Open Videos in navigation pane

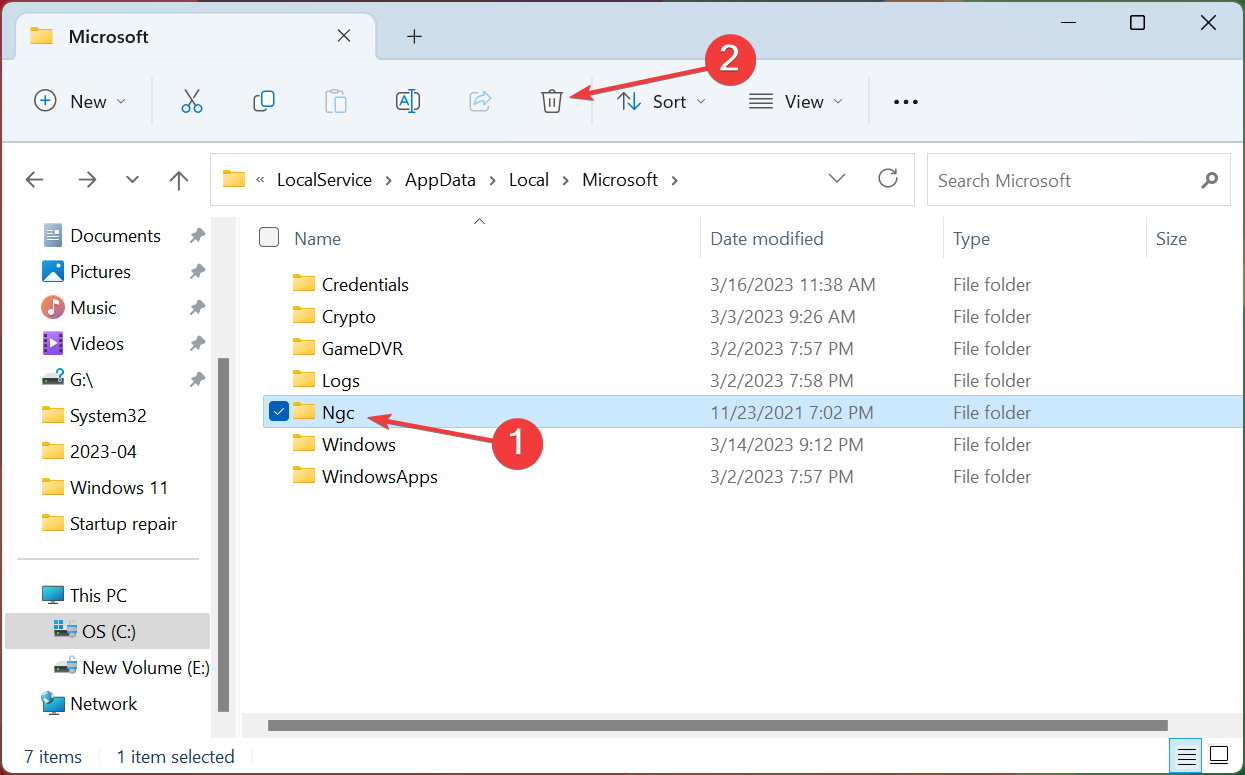coord(97,344)
